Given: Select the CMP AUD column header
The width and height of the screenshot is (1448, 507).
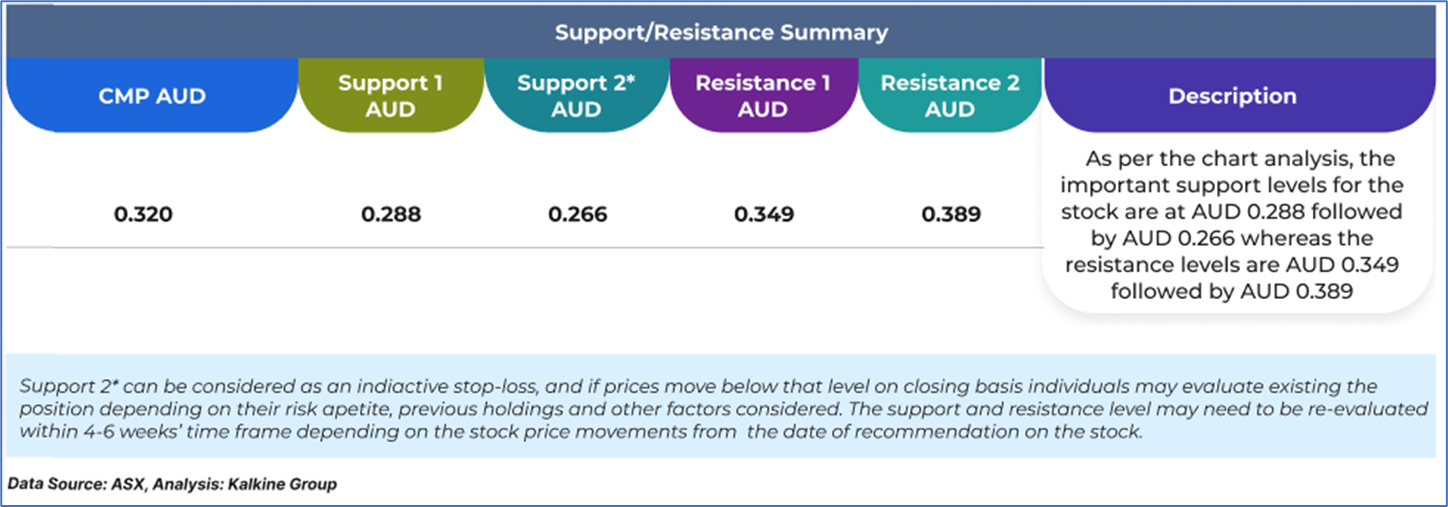Looking at the screenshot, I should tap(153, 96).
